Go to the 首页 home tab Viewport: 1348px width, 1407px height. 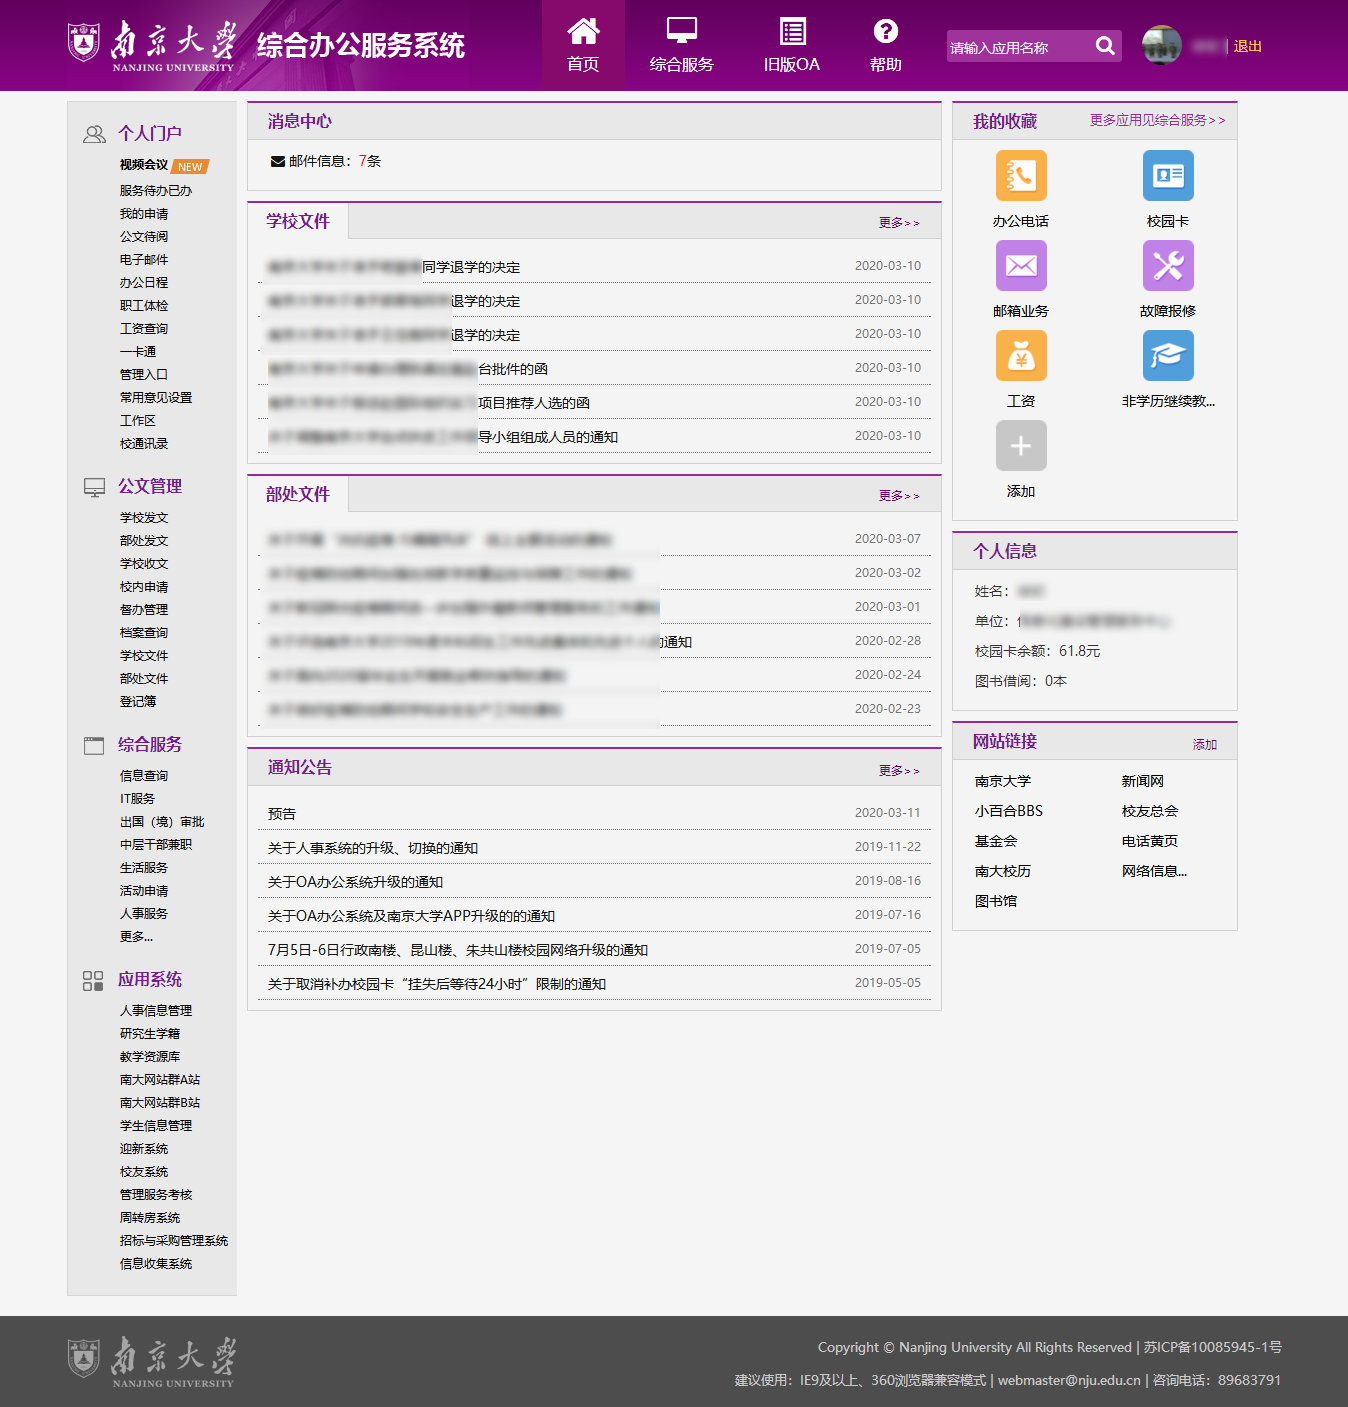[x=583, y=45]
